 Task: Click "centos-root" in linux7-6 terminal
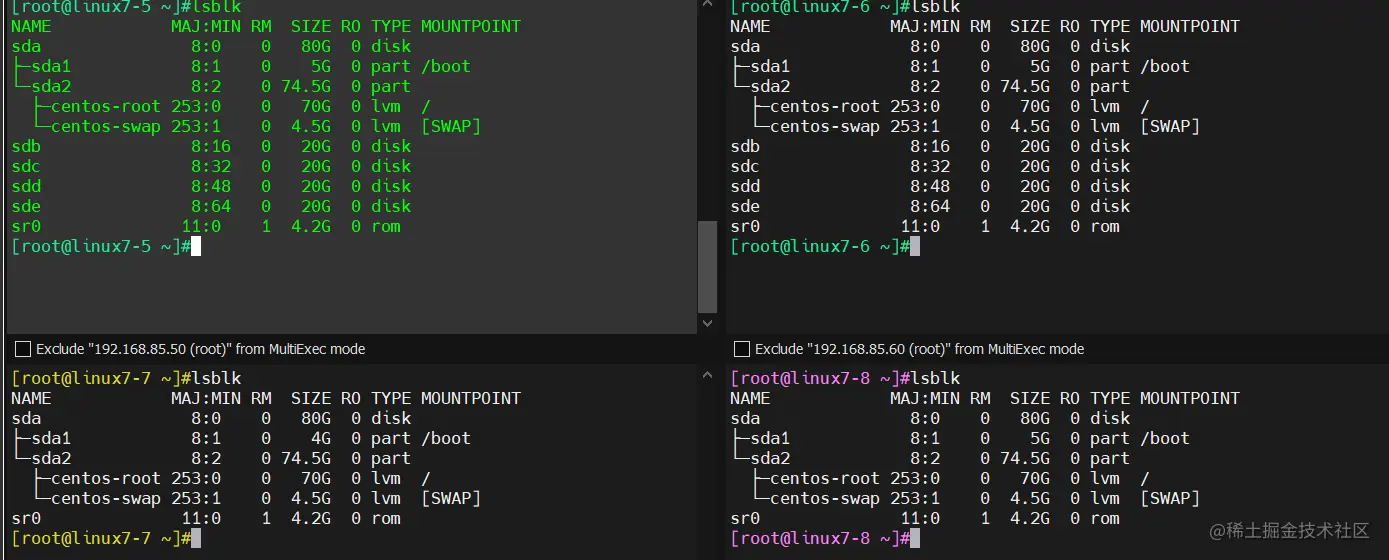click(x=825, y=106)
